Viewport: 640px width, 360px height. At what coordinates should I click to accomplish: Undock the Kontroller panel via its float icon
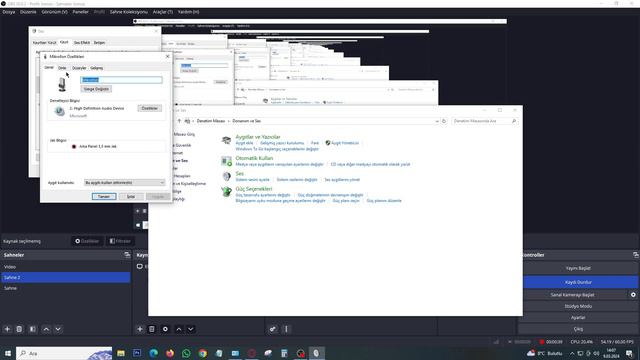(636, 255)
